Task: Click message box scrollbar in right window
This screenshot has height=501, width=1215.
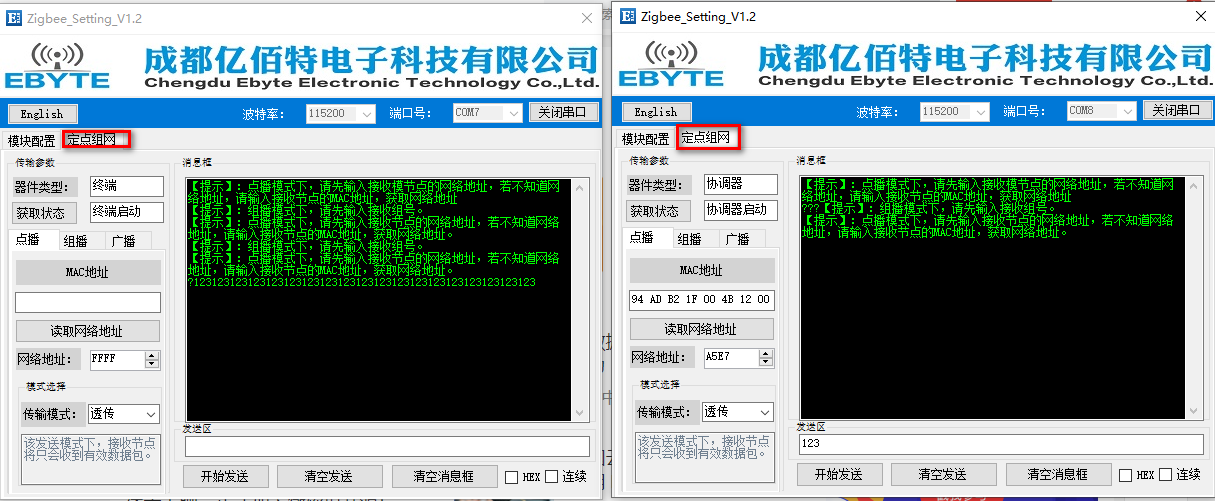Action: (1191, 298)
